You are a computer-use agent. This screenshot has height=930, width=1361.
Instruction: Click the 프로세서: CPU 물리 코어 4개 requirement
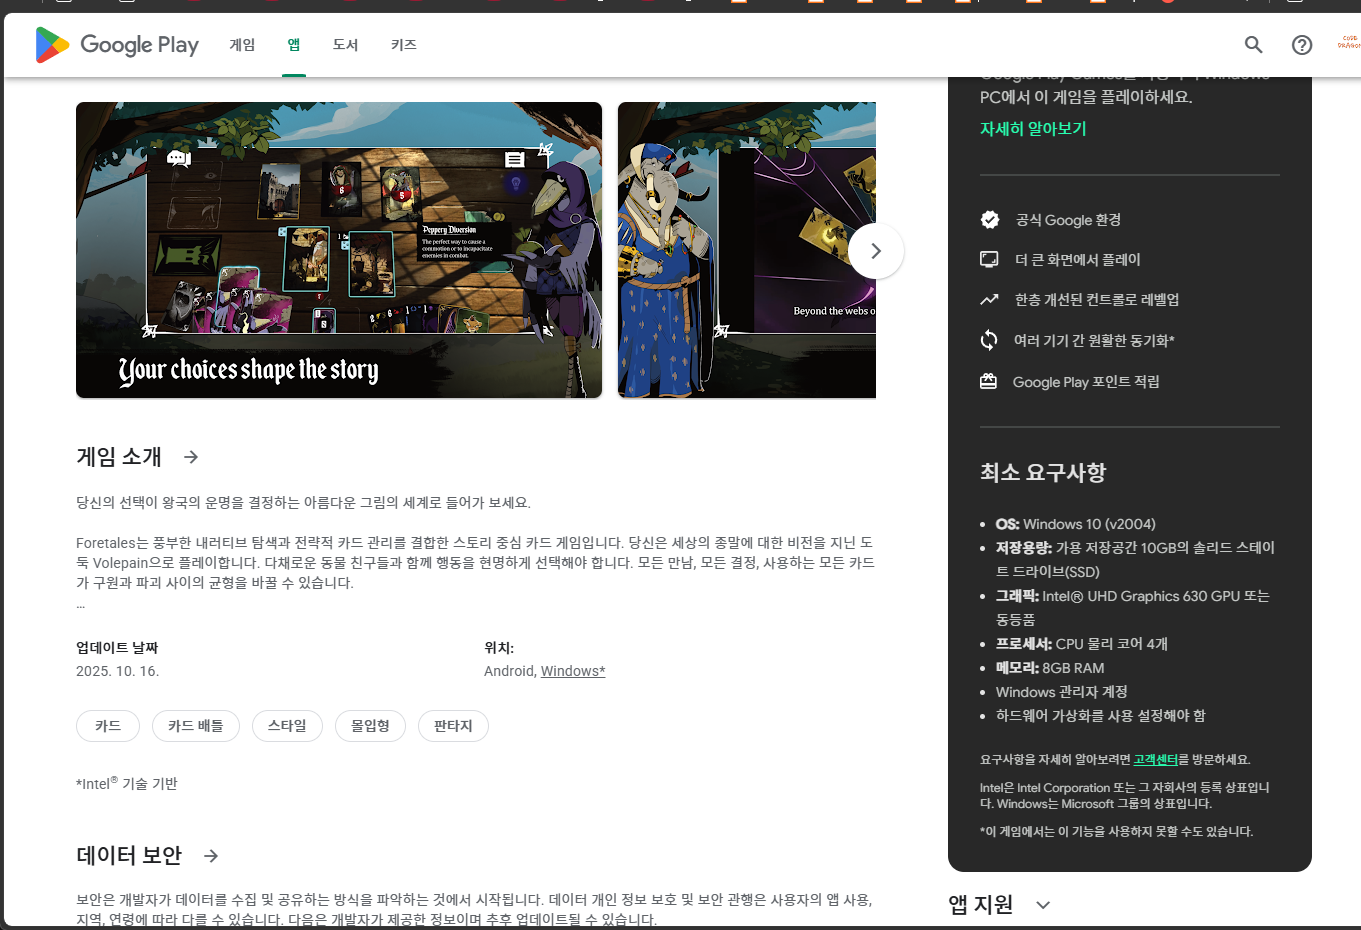click(1082, 644)
